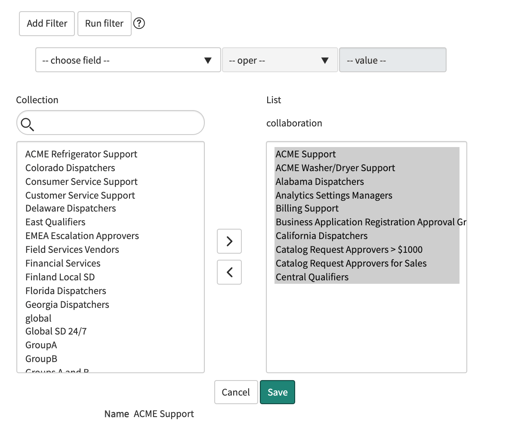Click the value input field
The image size is (512, 442).
393,60
